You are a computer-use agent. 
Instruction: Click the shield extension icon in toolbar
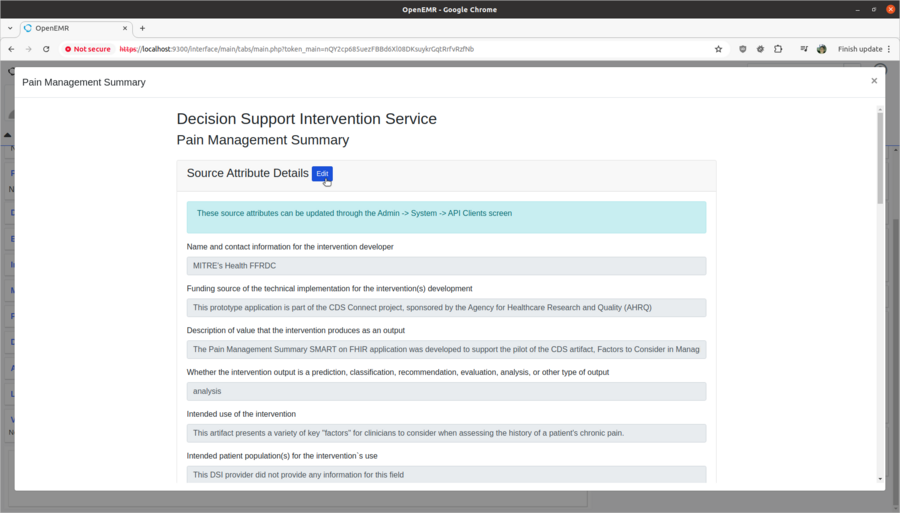(743, 49)
